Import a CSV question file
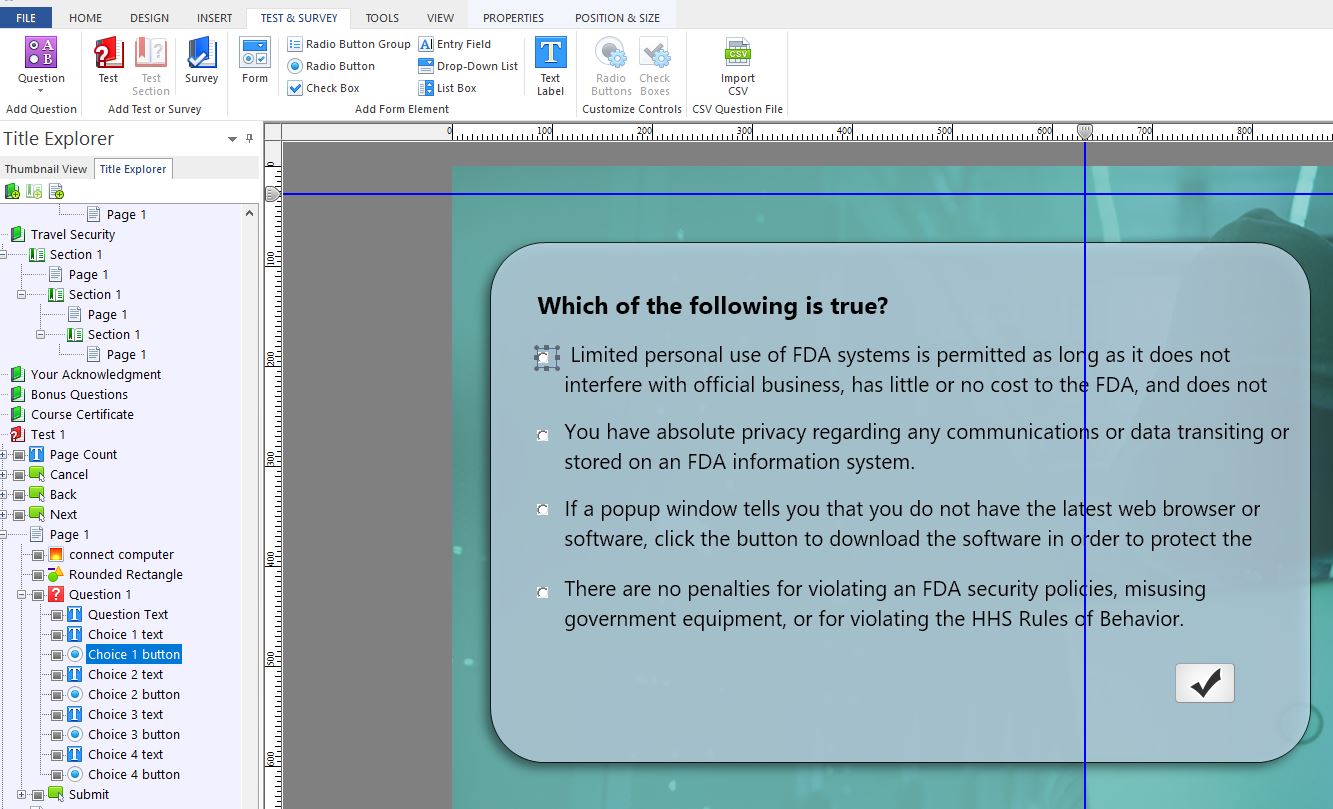This screenshot has height=809, width=1333. click(738, 66)
